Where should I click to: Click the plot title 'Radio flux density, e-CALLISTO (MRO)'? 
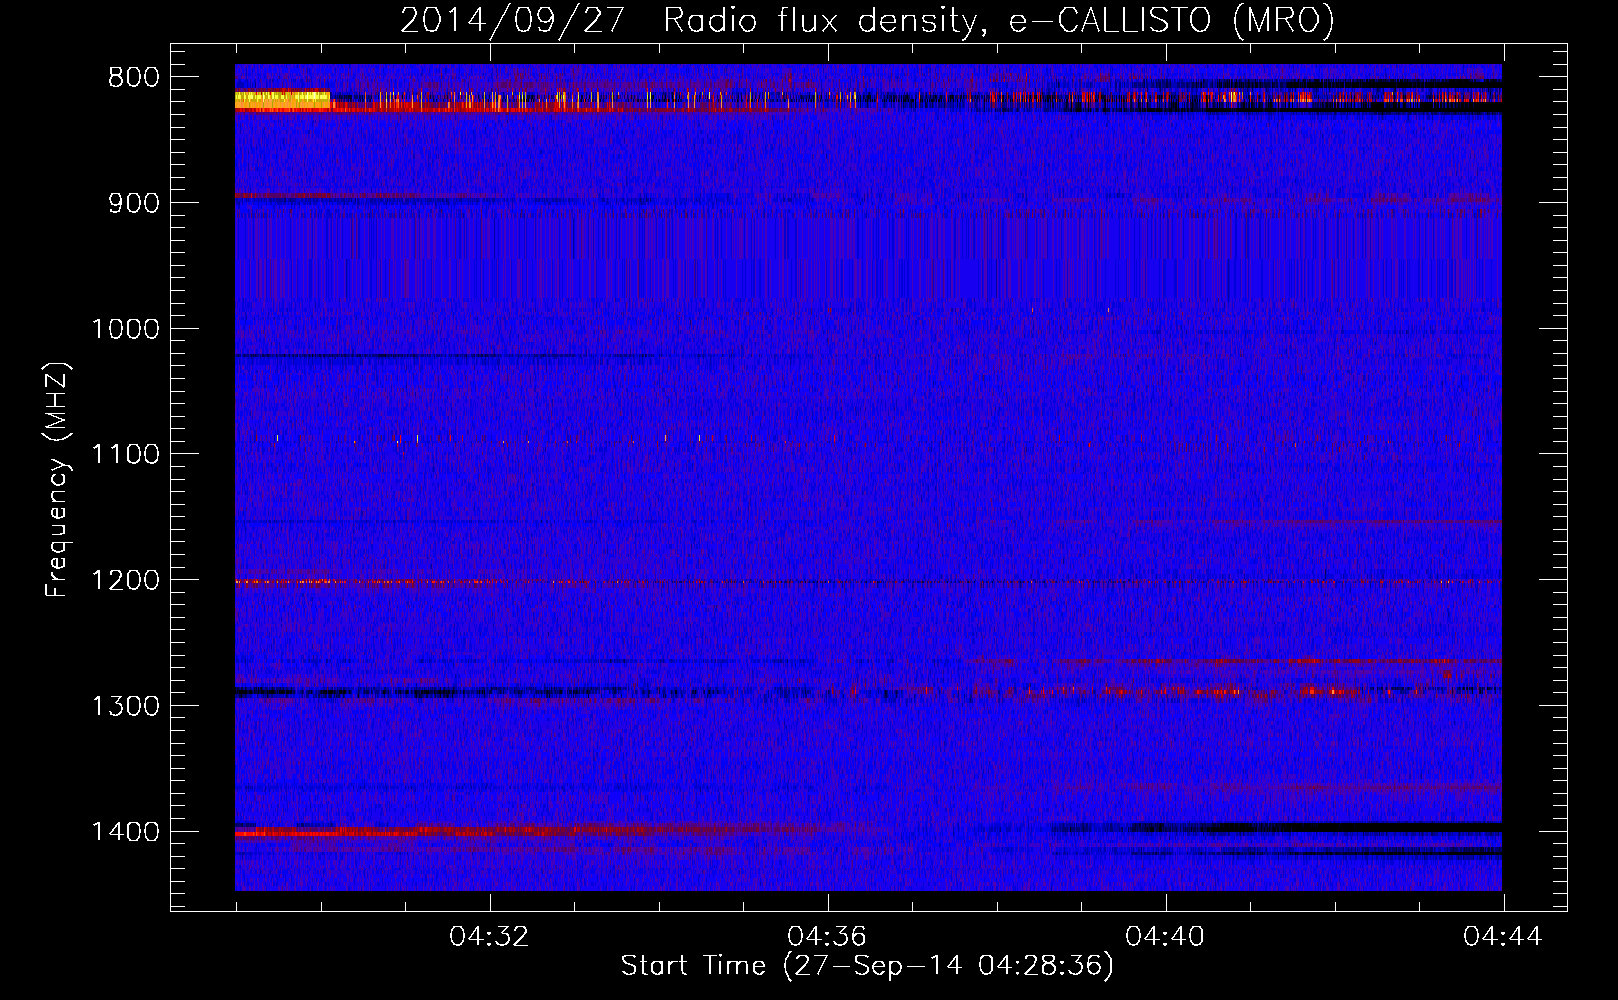(999, 20)
